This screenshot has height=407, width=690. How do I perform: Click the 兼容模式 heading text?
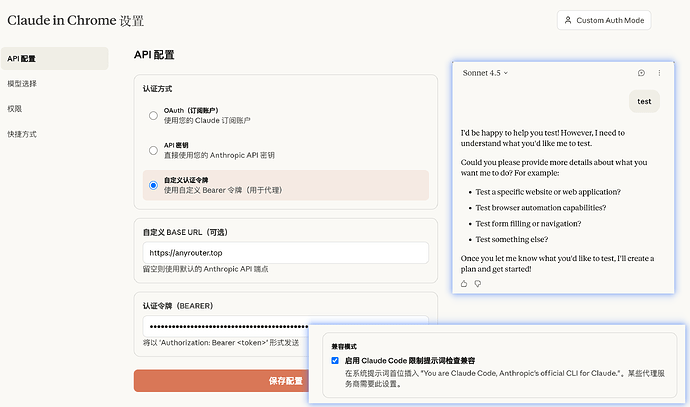pos(344,346)
